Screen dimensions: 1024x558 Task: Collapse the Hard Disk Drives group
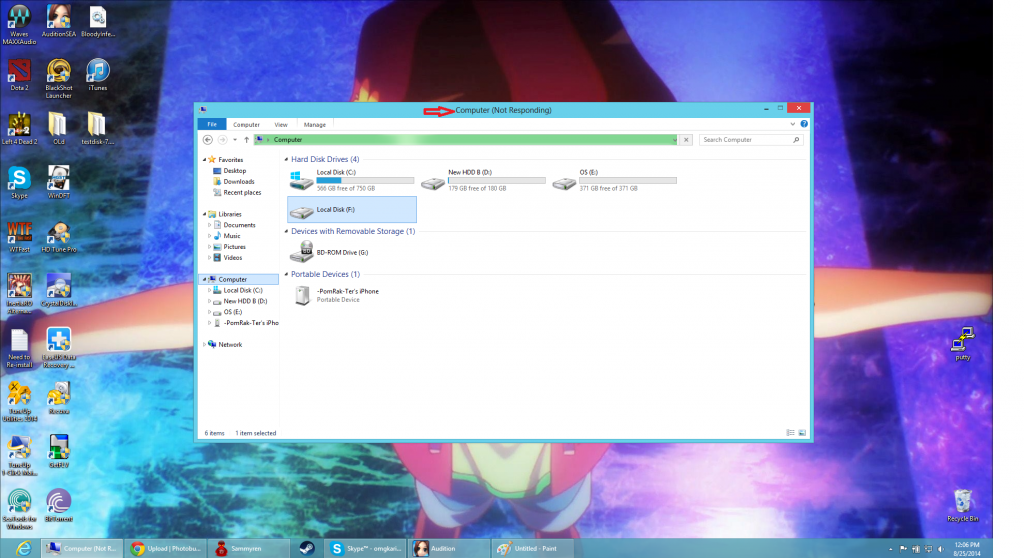[x=286, y=159]
